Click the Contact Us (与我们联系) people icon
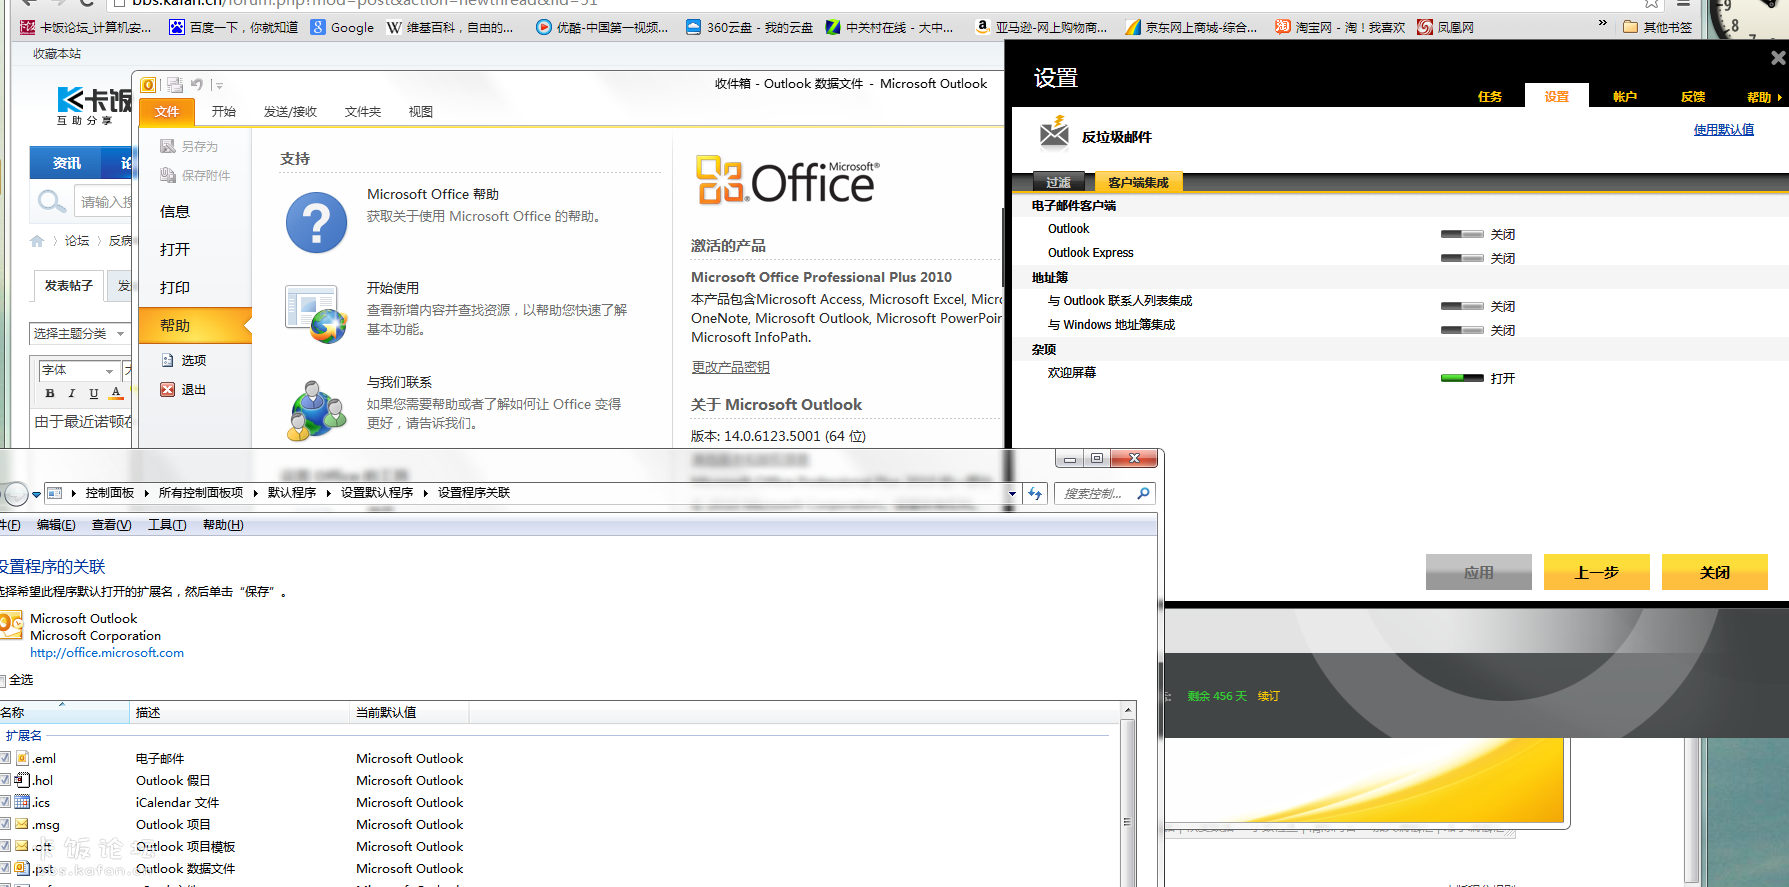Viewport: 1789px width, 887px height. click(316, 409)
